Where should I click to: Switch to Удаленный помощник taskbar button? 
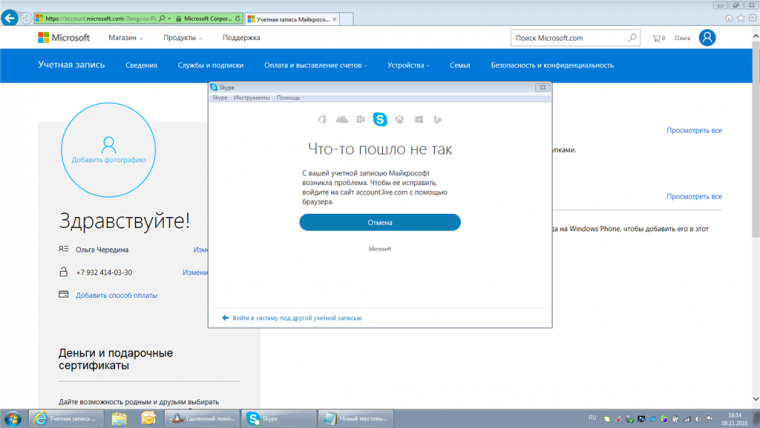coord(203,418)
